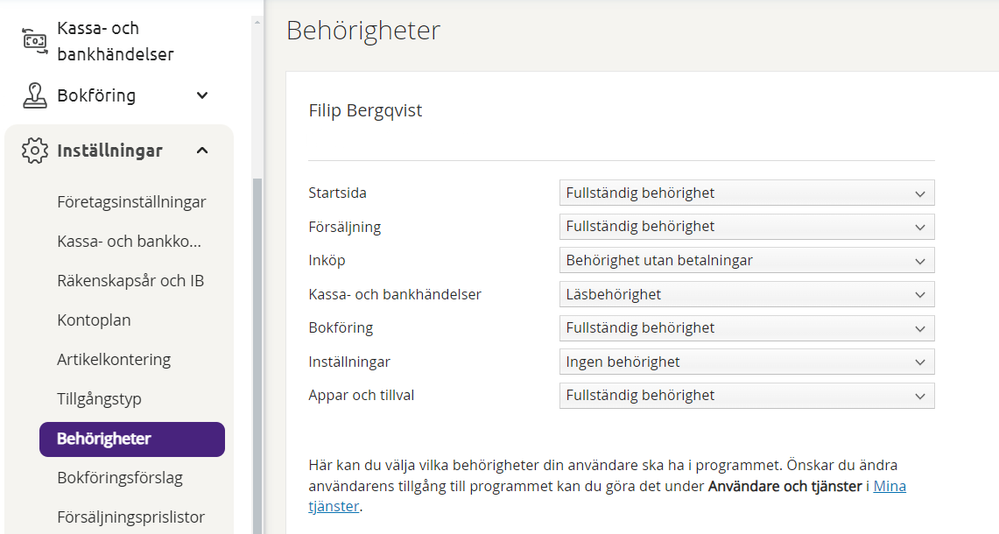
Task: Click the sidebar scrollbar up arrow
Action: tap(257, 22)
